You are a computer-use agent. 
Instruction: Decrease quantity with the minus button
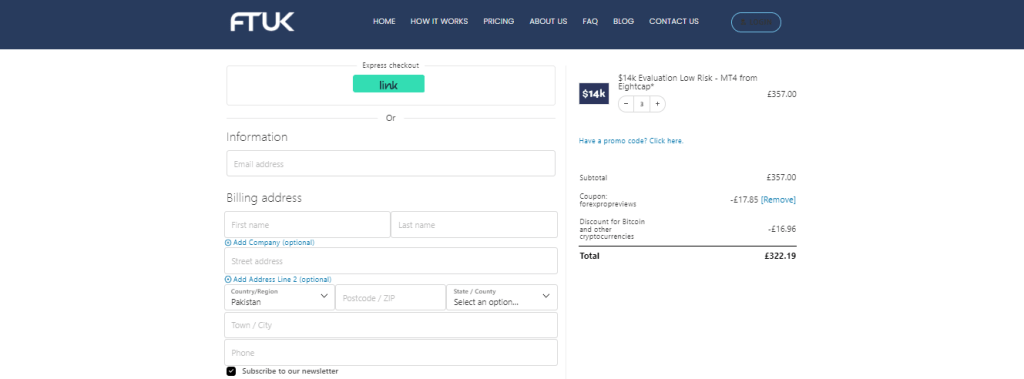[x=626, y=104]
